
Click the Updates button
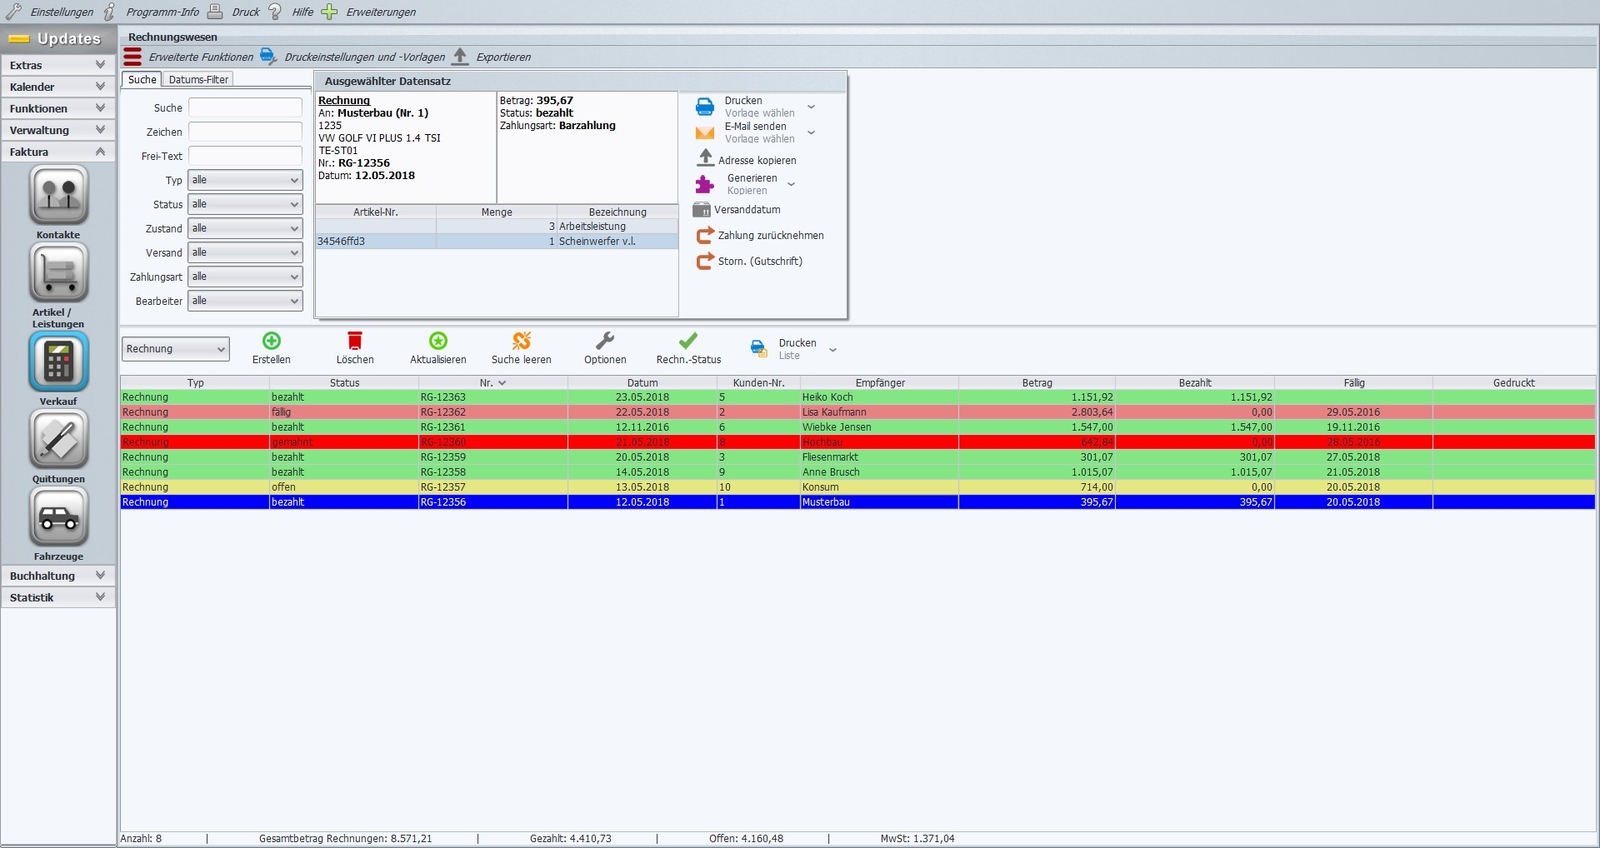click(58, 38)
